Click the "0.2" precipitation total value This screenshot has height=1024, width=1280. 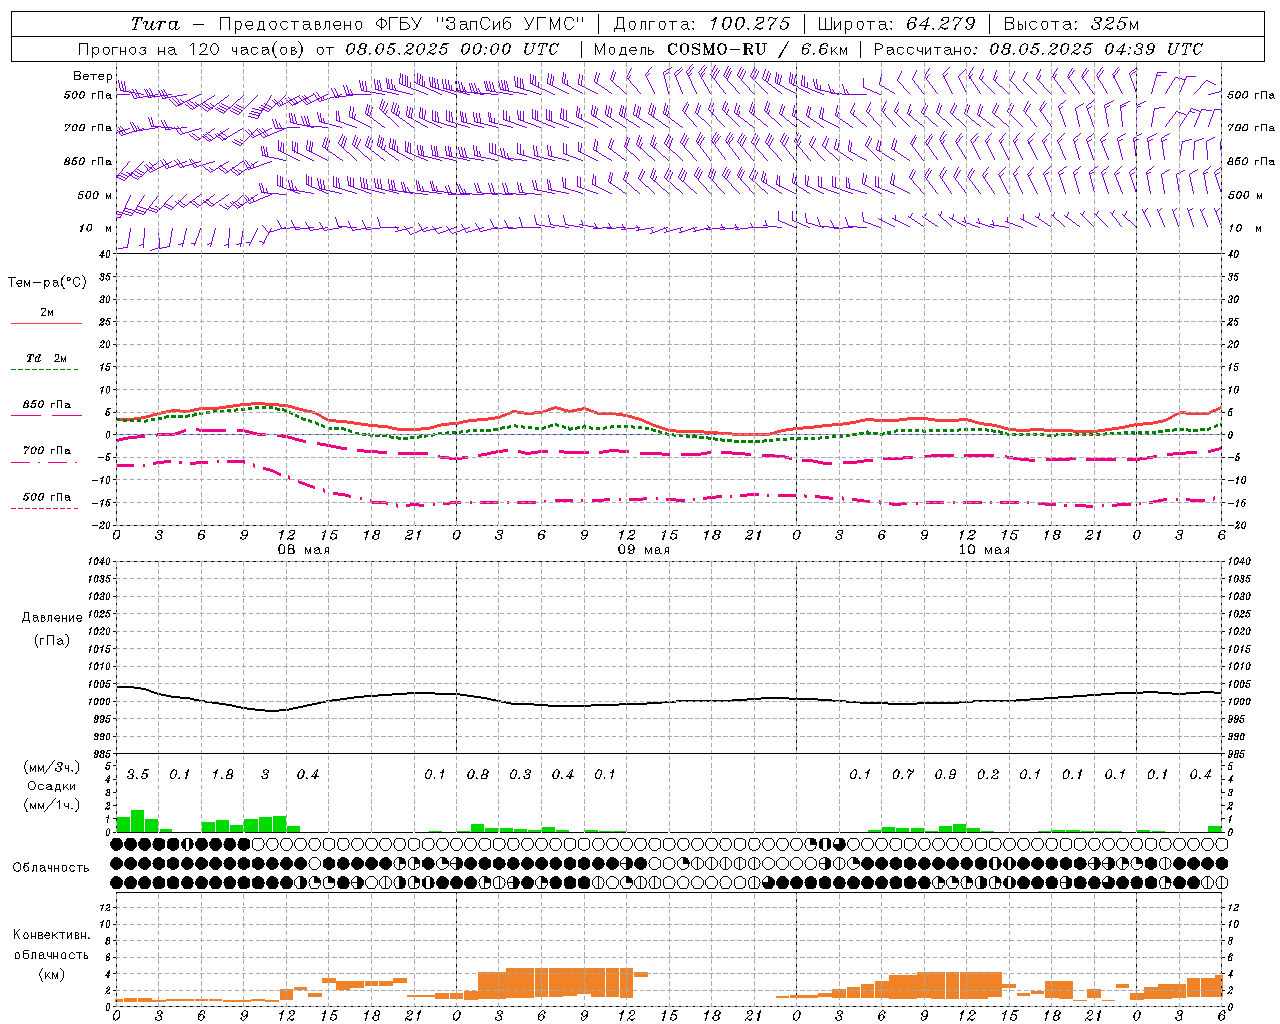pyautogui.click(x=988, y=775)
